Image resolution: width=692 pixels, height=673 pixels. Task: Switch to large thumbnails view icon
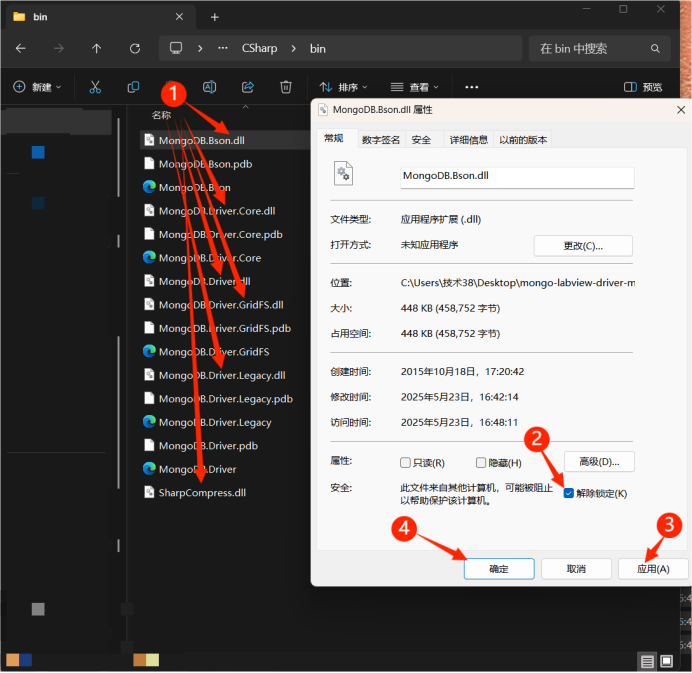[x=666, y=661]
